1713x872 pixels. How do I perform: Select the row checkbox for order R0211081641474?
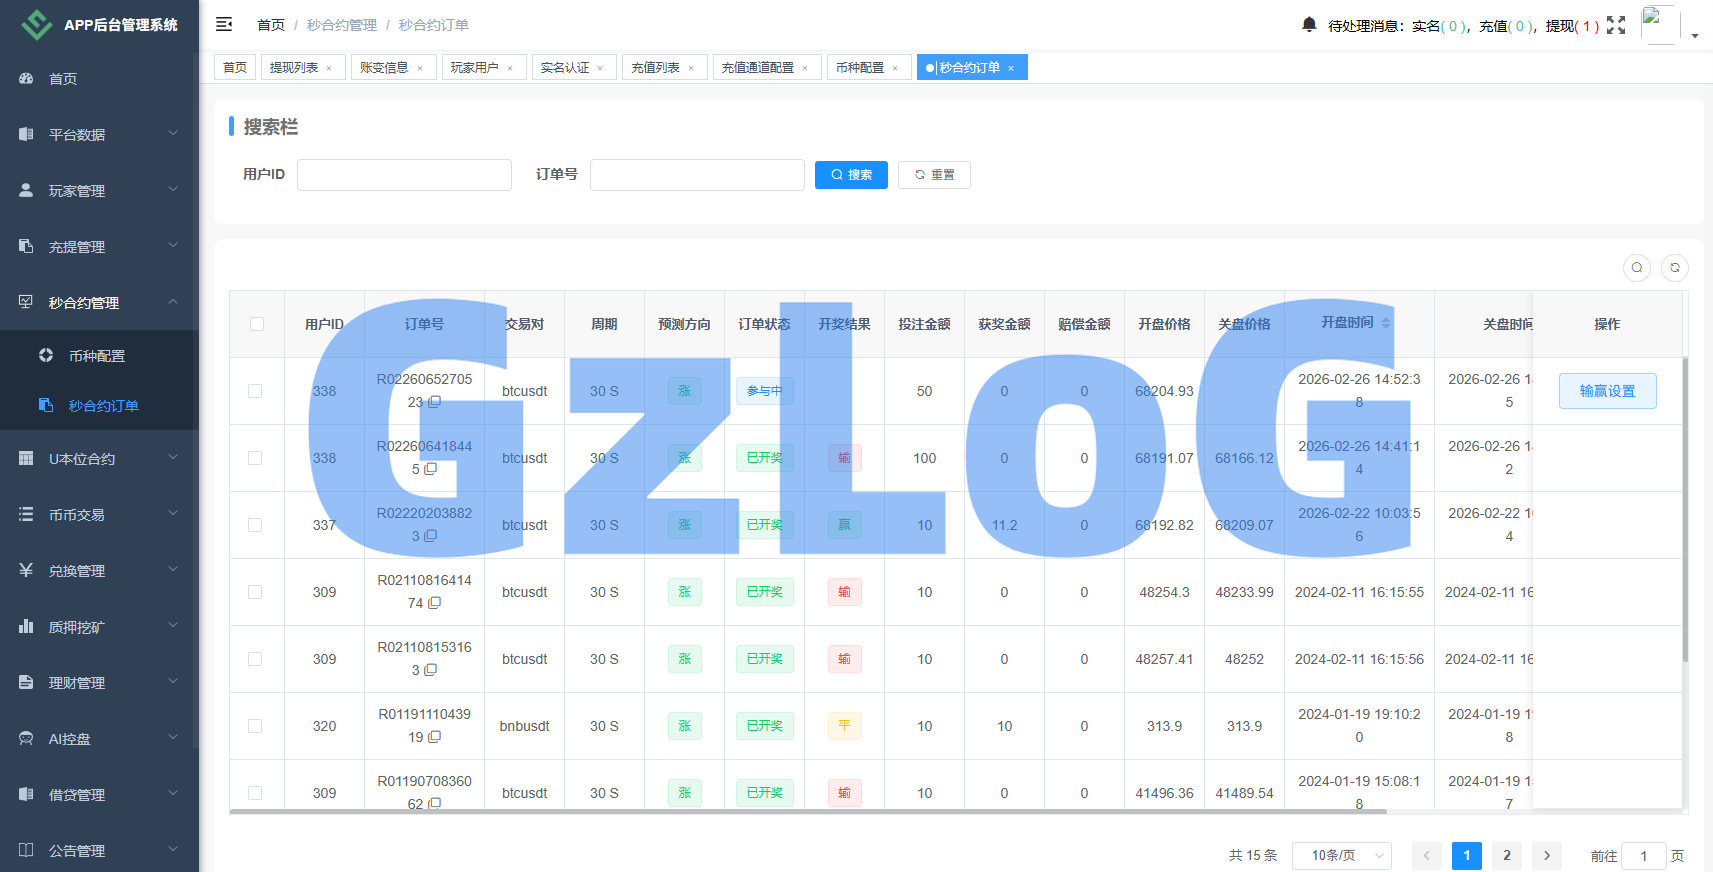[255, 592]
